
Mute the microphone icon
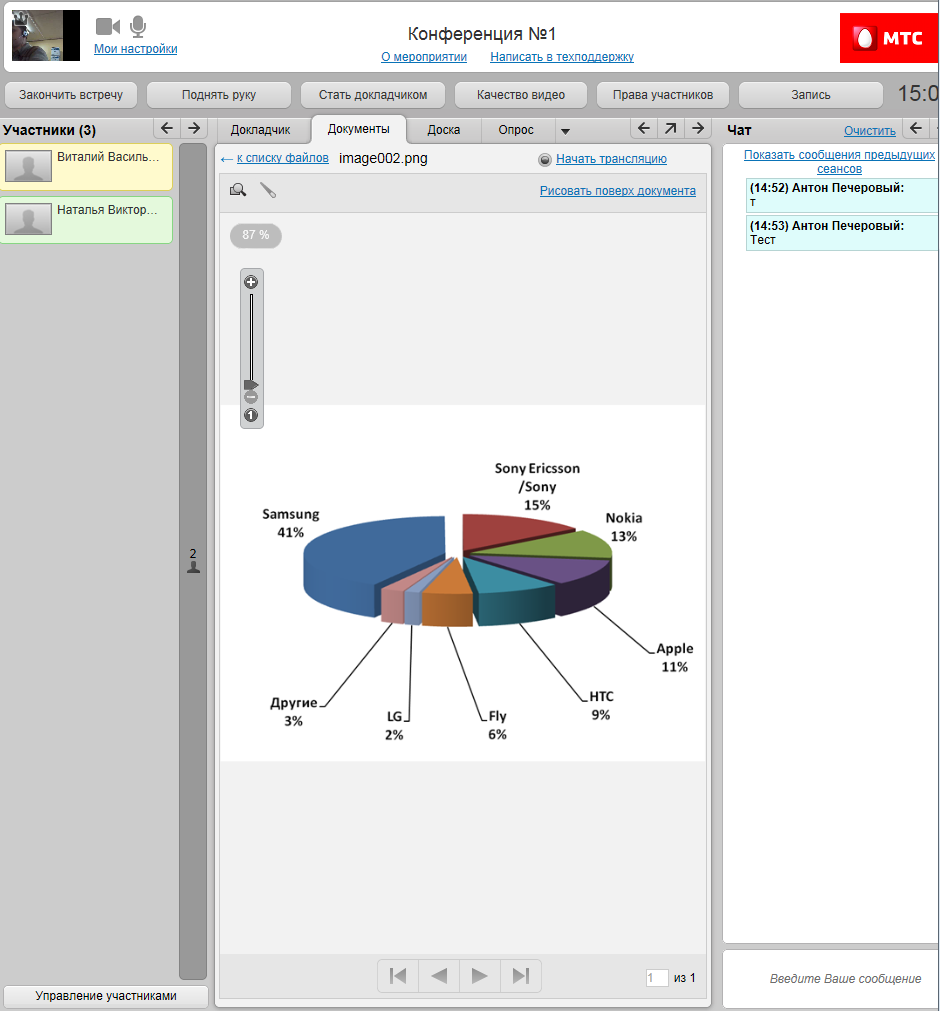click(x=138, y=27)
